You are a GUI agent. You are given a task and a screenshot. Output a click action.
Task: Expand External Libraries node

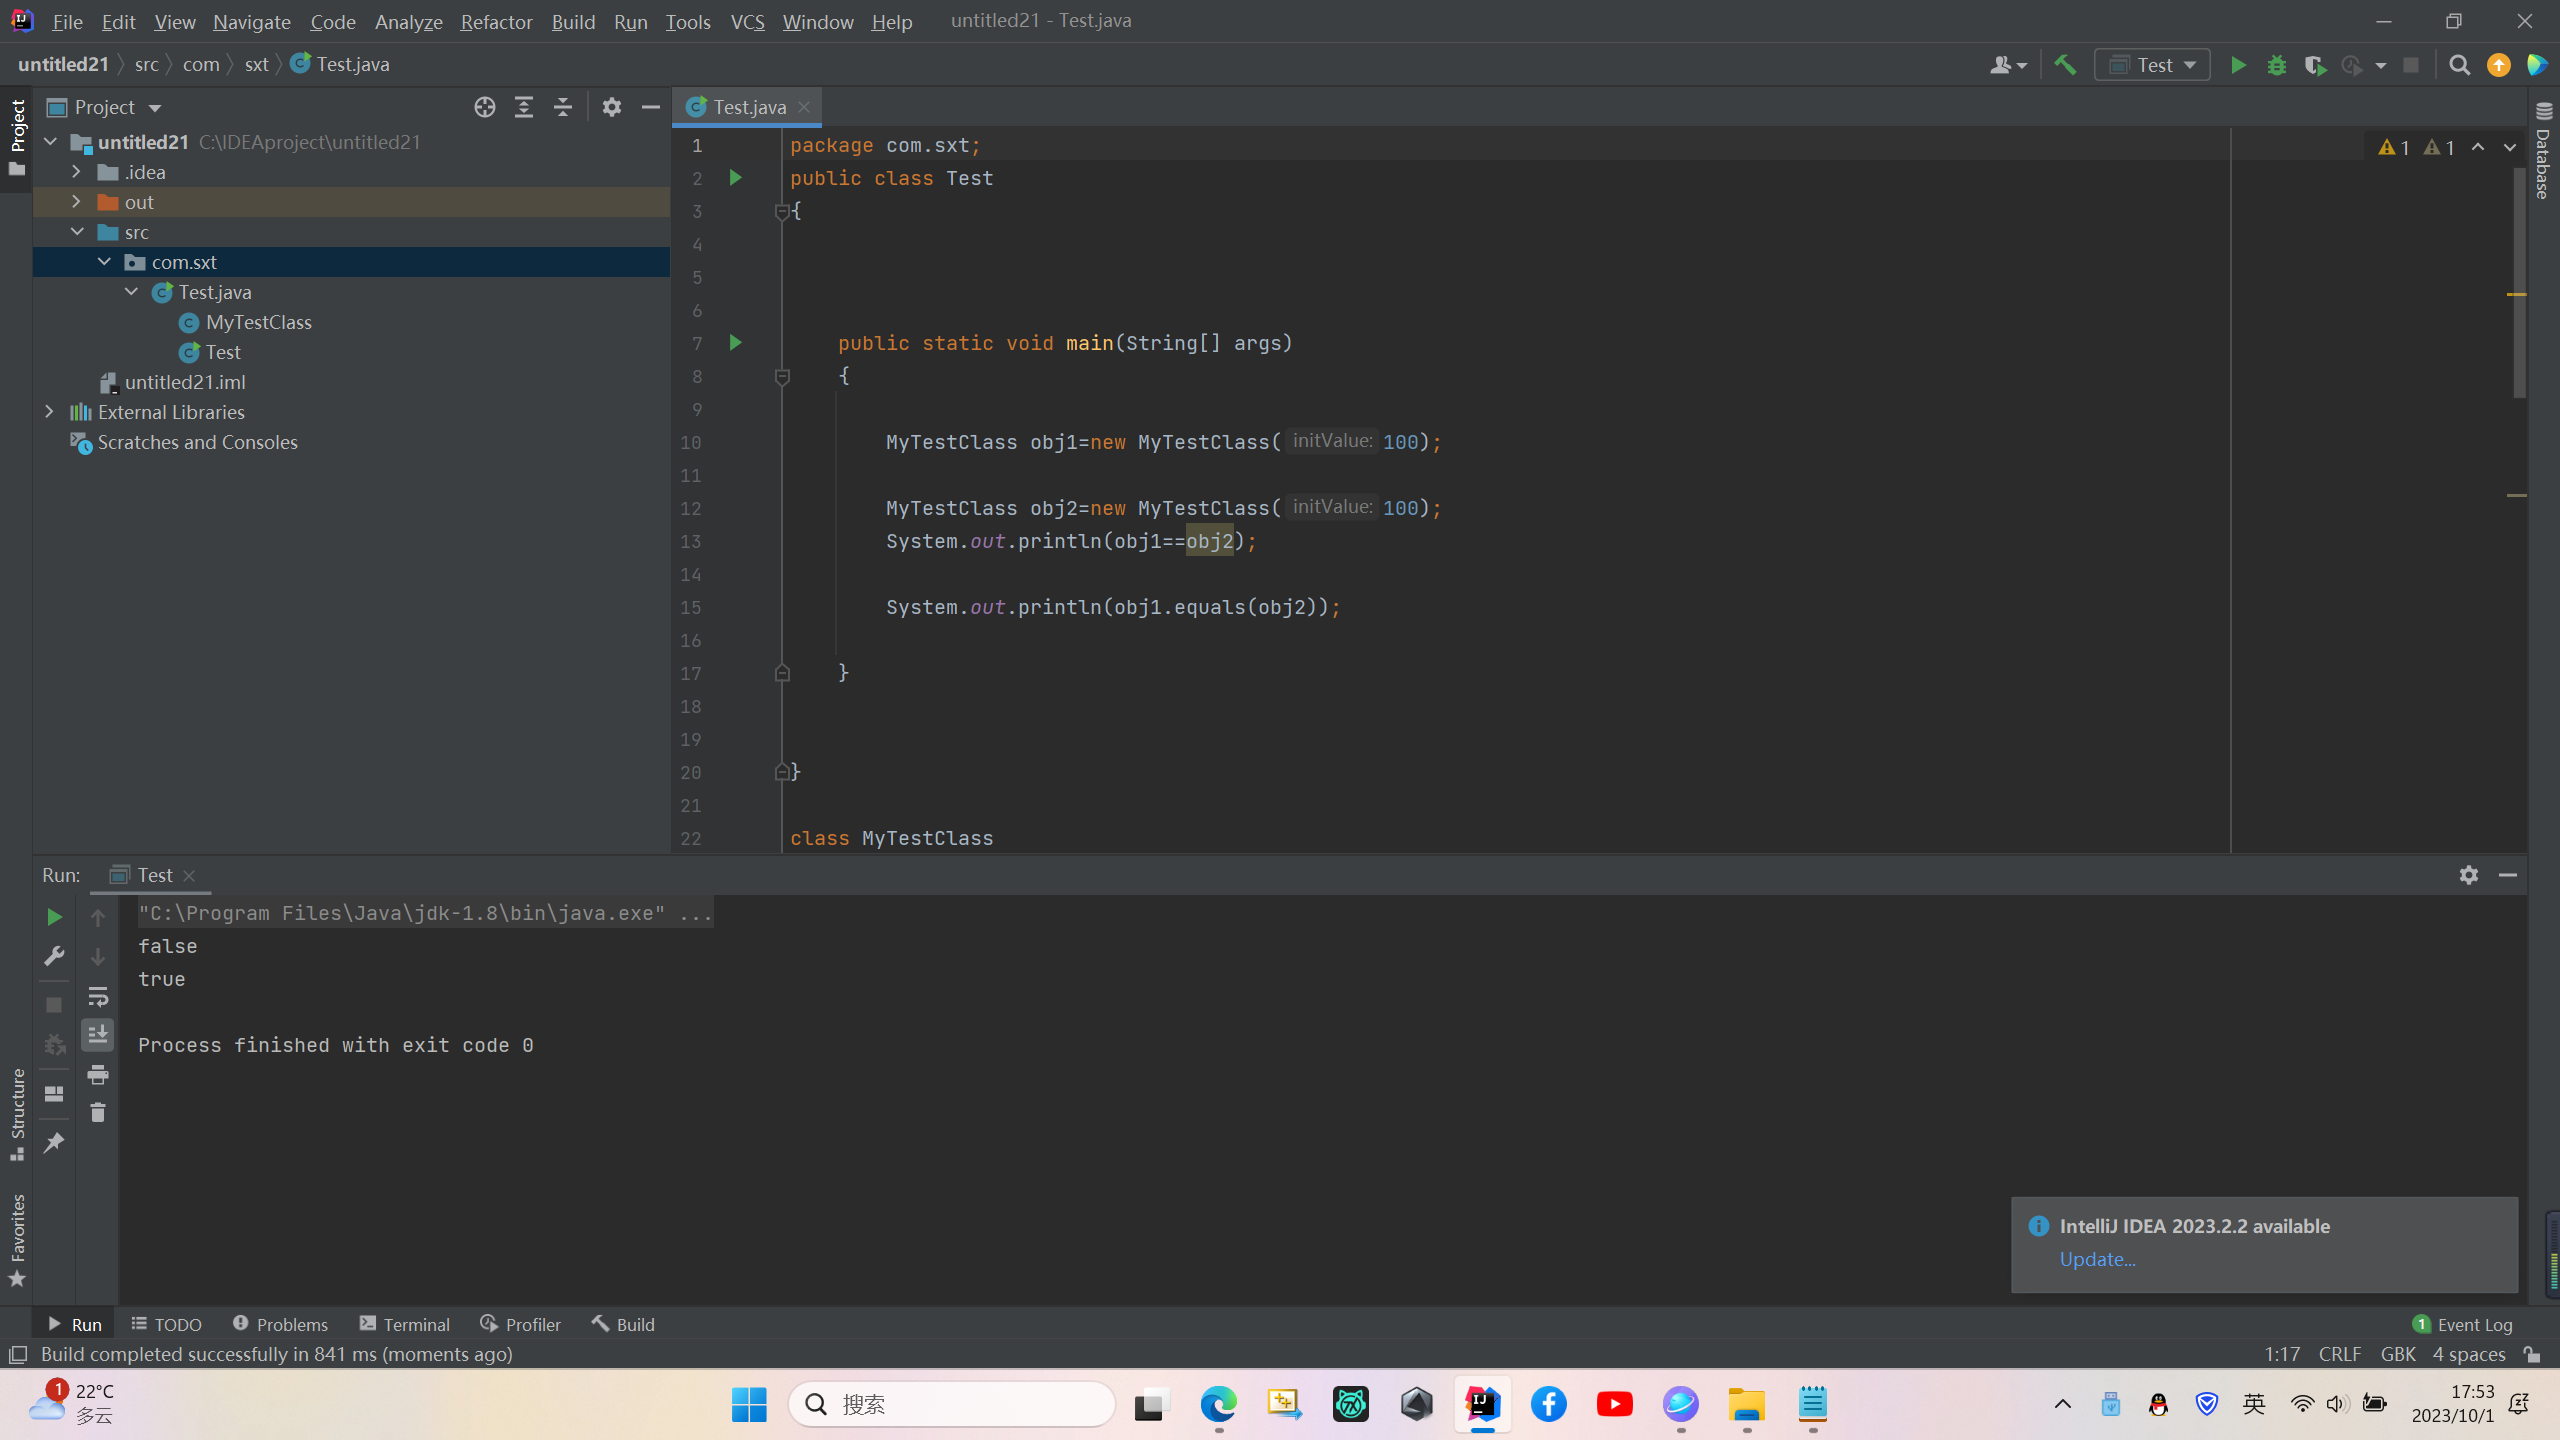[49, 412]
